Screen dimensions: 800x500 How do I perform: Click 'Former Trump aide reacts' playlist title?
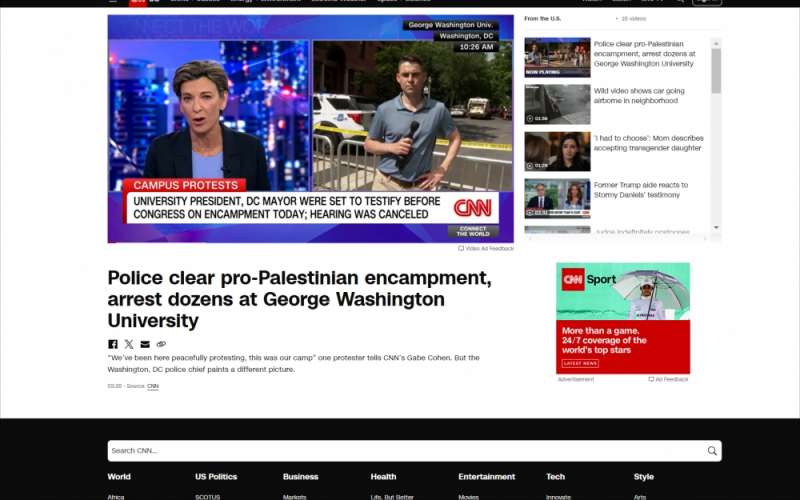(x=641, y=190)
